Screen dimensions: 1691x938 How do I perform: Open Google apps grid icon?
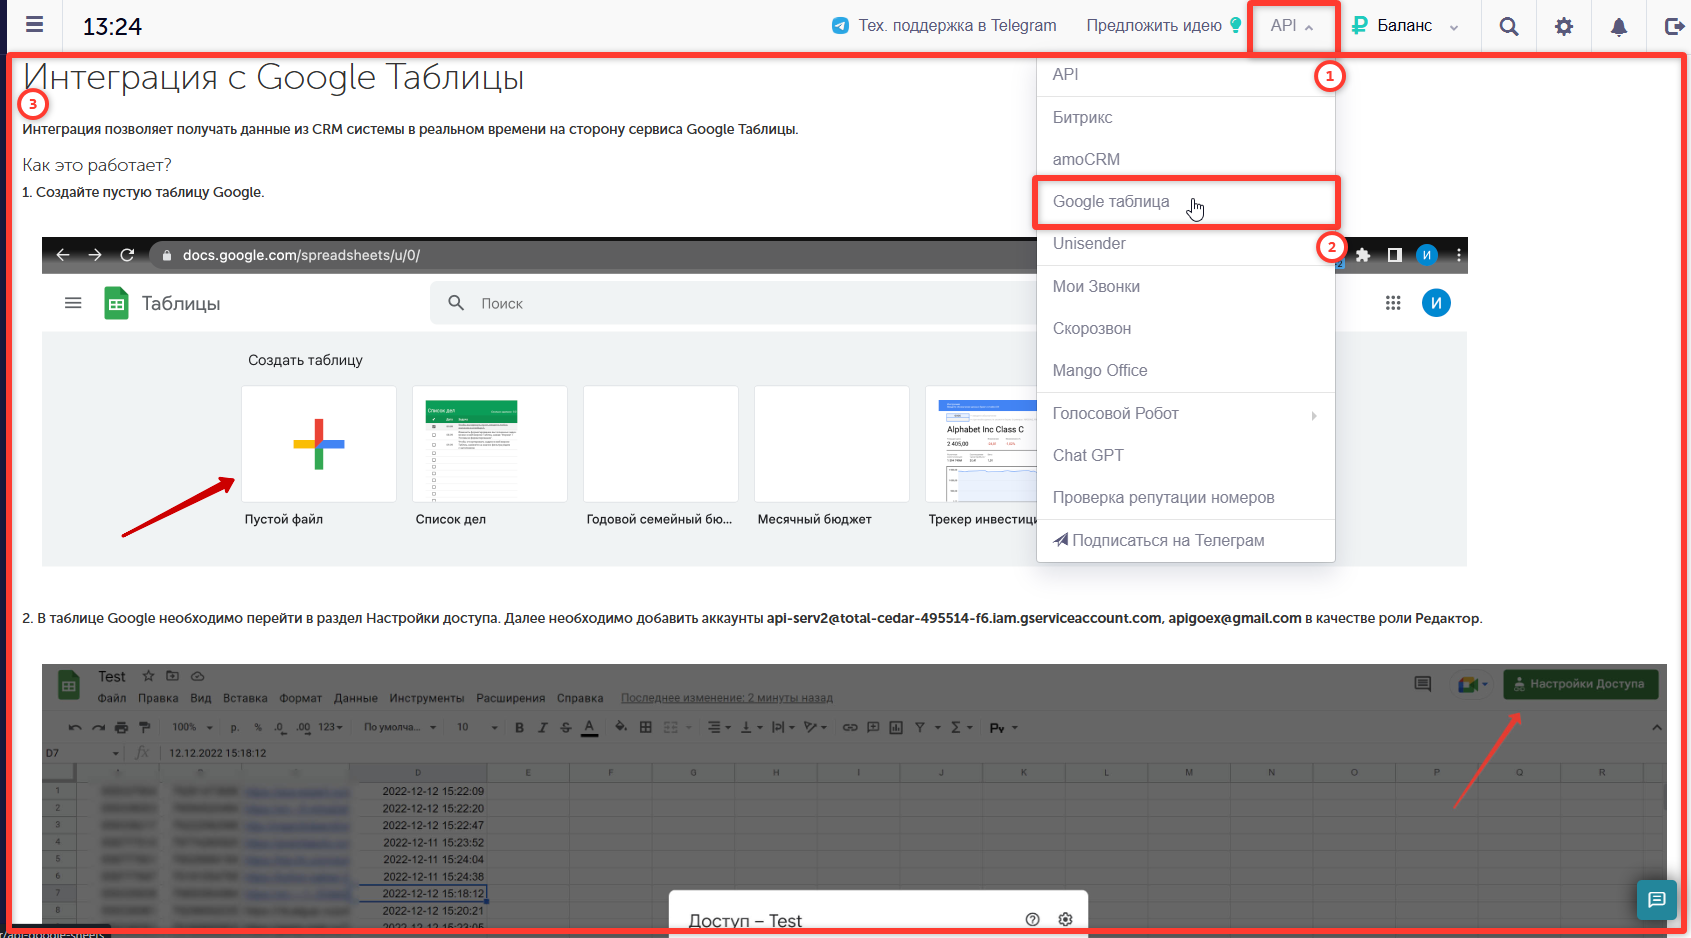point(1393,303)
